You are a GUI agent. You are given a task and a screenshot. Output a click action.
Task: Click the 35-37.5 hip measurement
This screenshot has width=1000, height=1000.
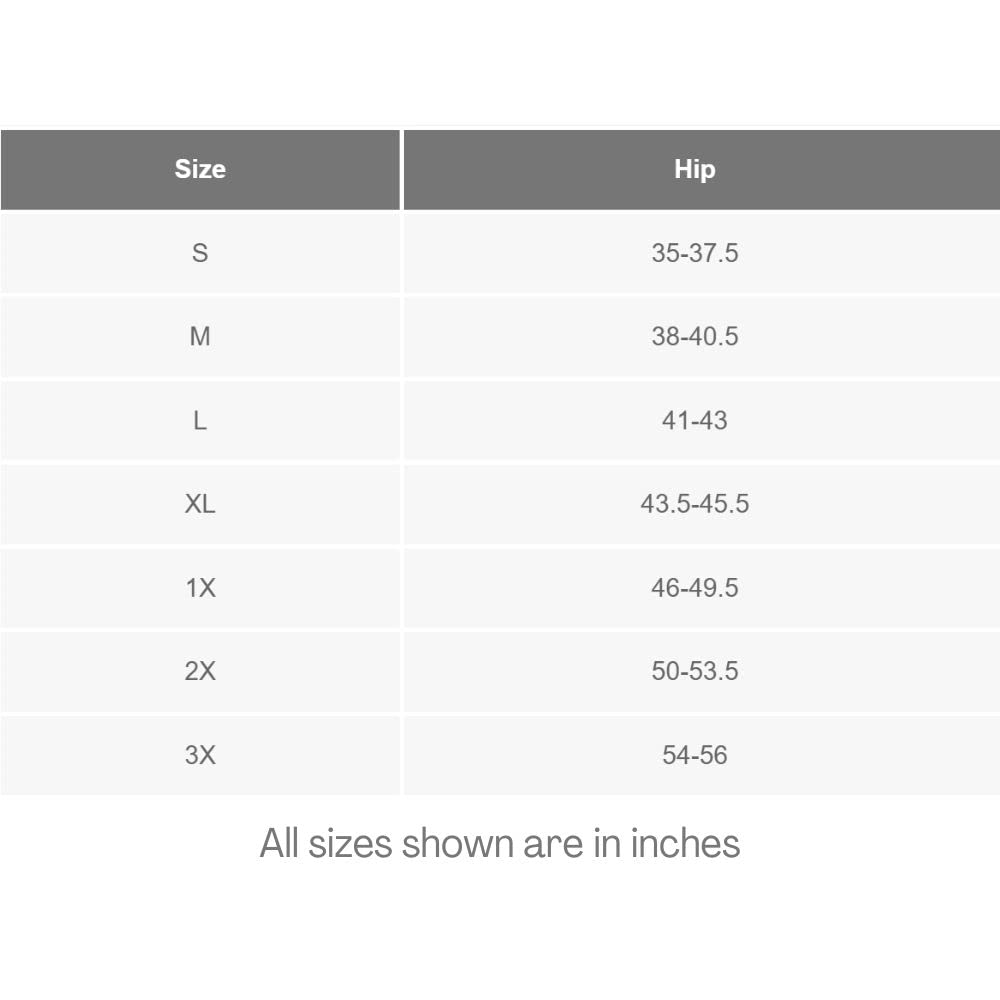tap(694, 253)
